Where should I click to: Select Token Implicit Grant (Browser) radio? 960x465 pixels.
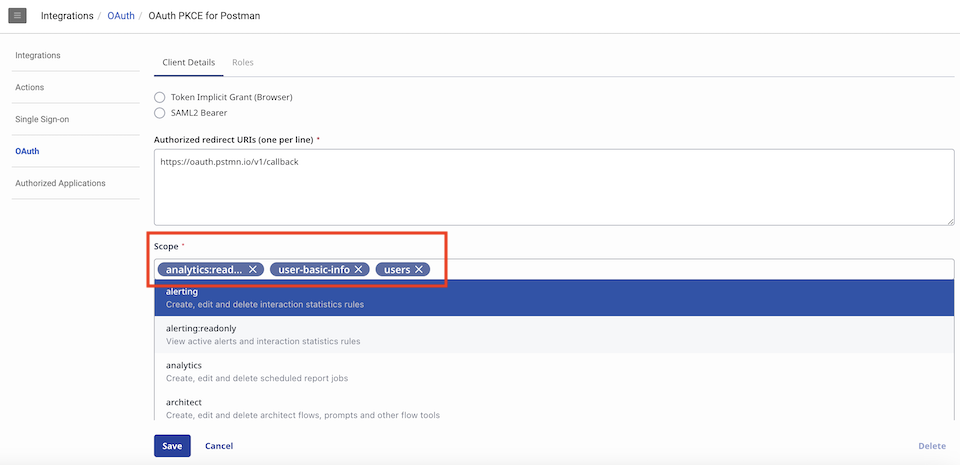[160, 97]
